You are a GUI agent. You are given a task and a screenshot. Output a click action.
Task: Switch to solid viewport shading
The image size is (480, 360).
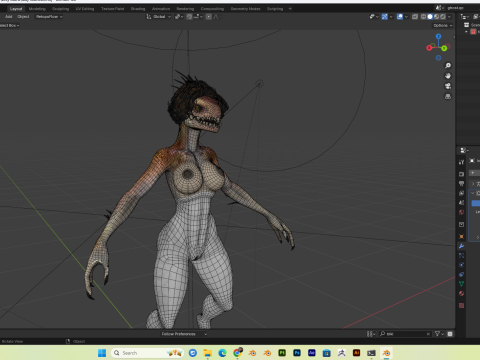pyautogui.click(x=430, y=17)
